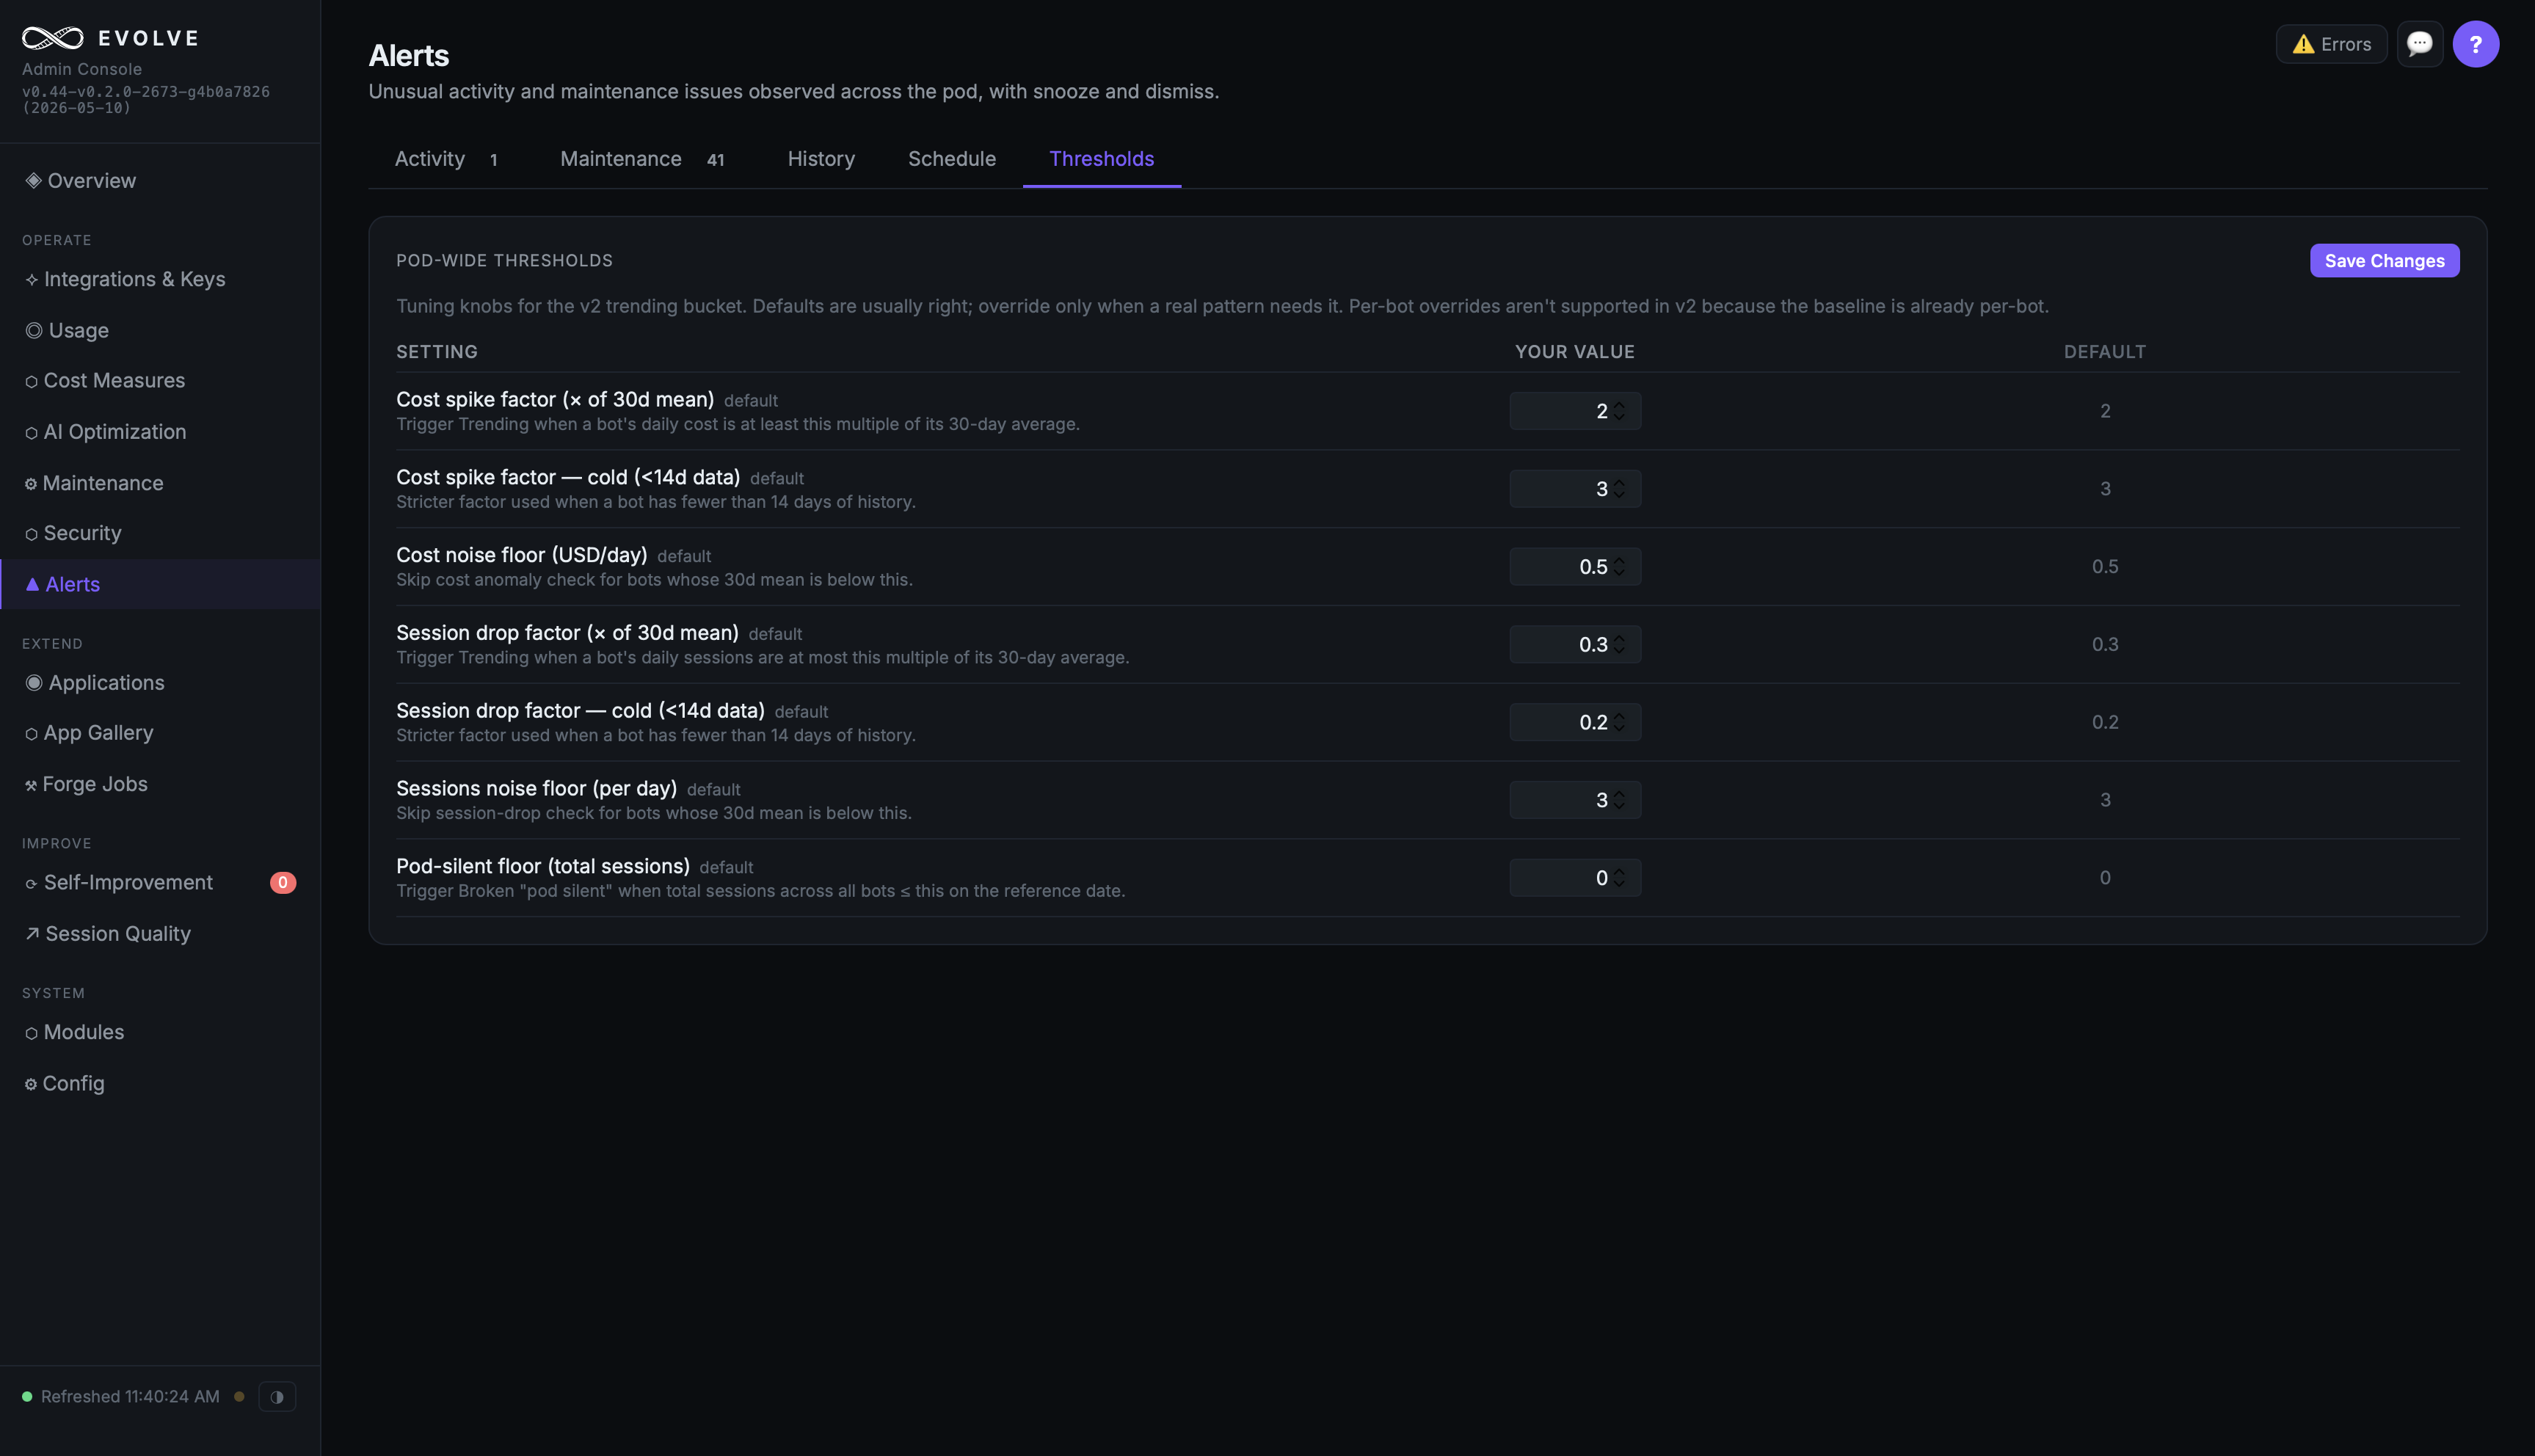
Task: Click the Integrations & Keys sparkle icon
Action: tap(32, 280)
